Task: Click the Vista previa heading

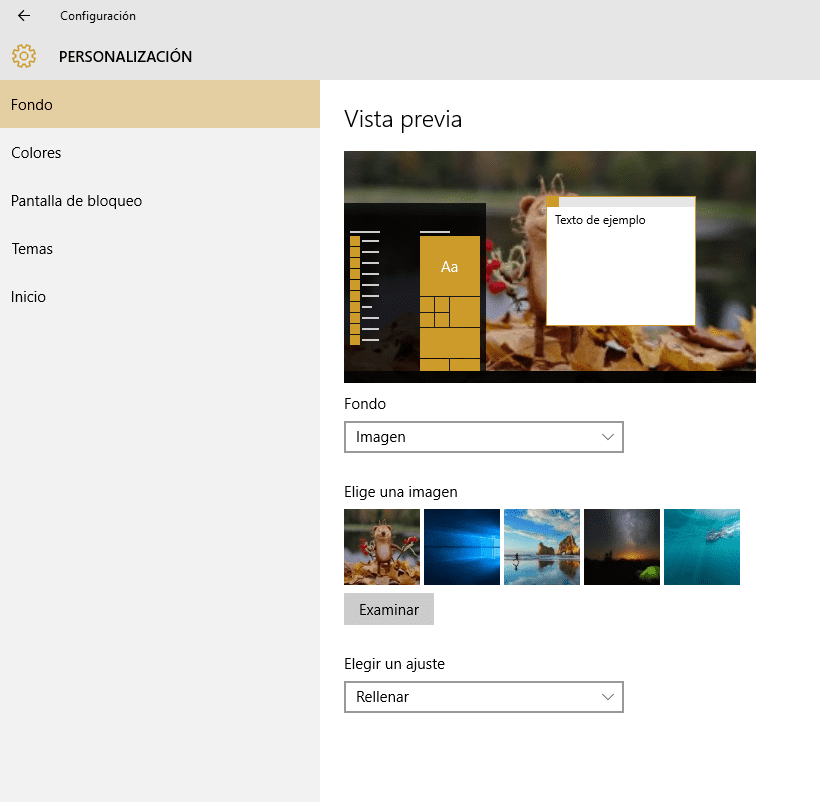Action: coord(403,120)
